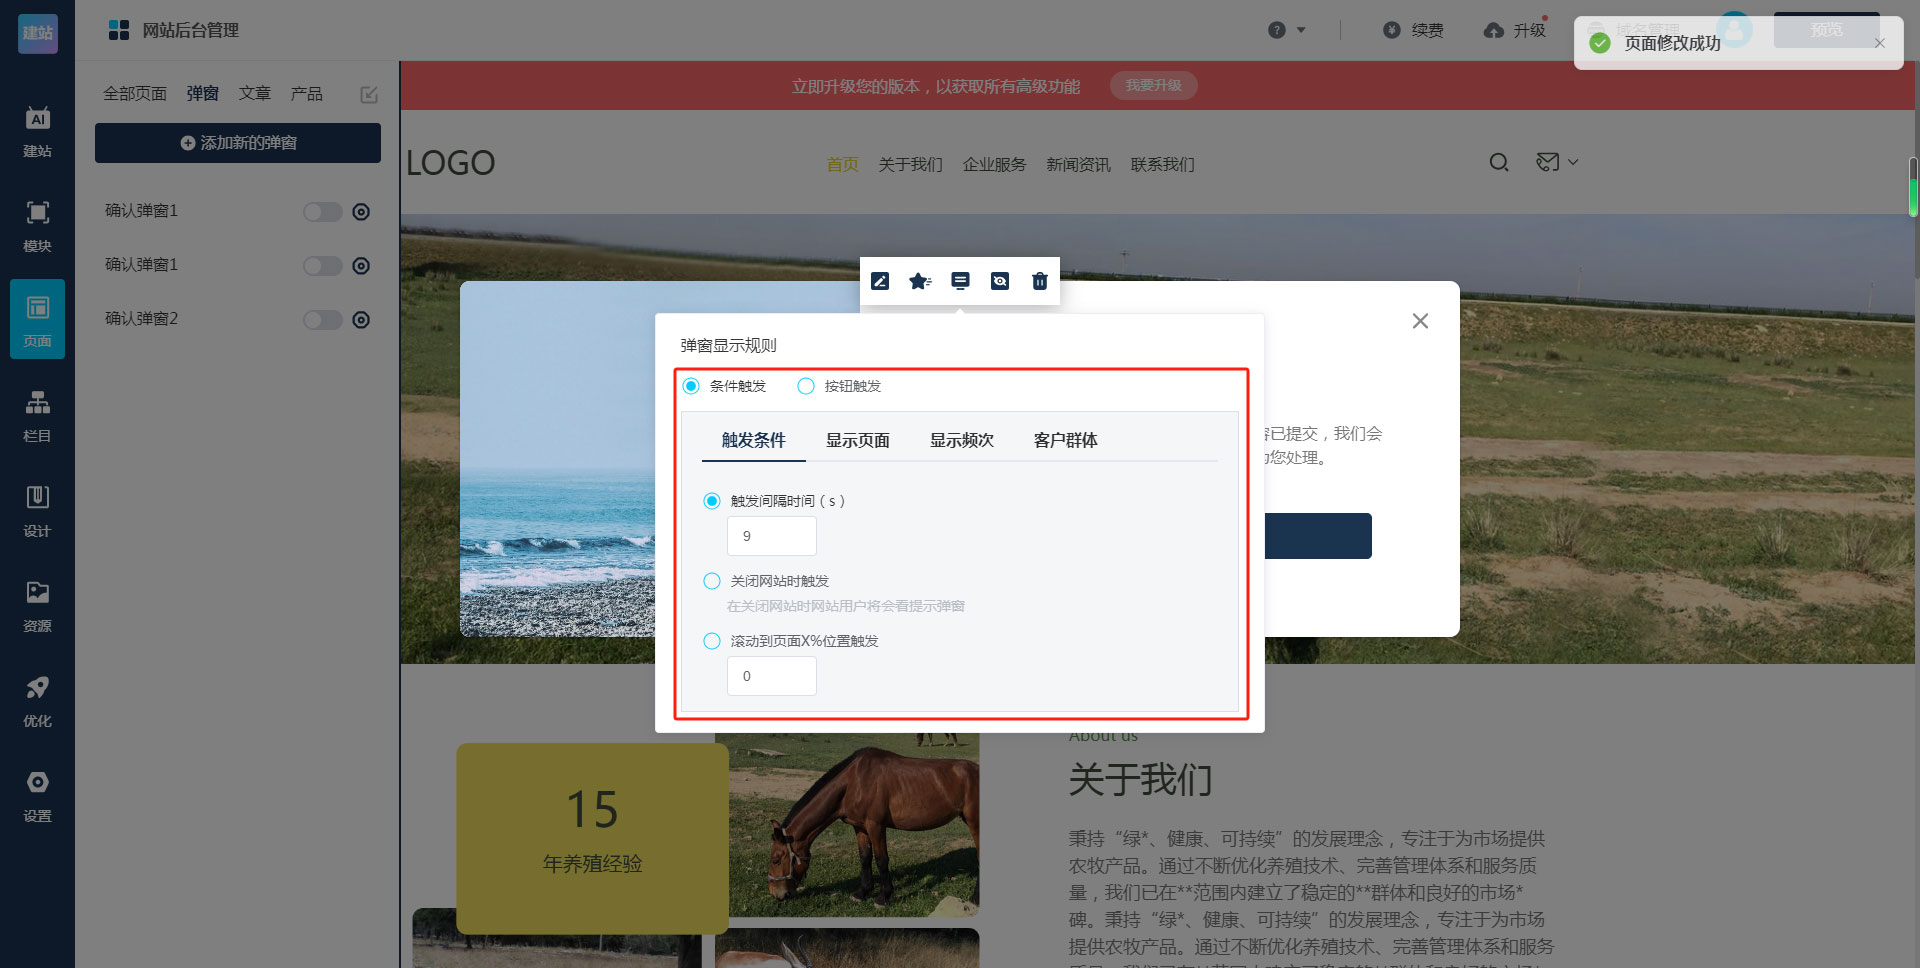1920x968 pixels.
Task: Click the 升级 cloud upload icon
Action: click(x=1493, y=30)
